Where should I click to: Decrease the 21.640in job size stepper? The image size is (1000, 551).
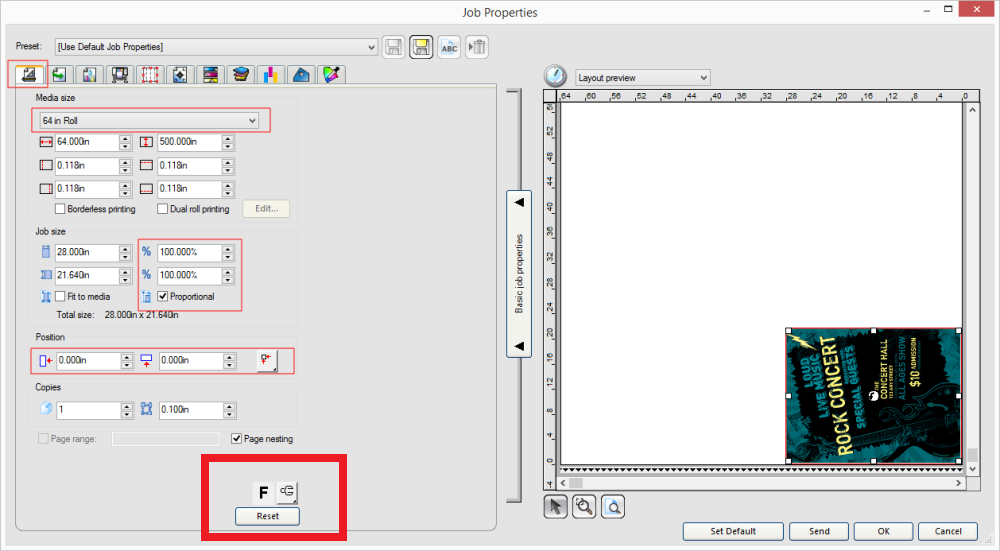coord(125,279)
